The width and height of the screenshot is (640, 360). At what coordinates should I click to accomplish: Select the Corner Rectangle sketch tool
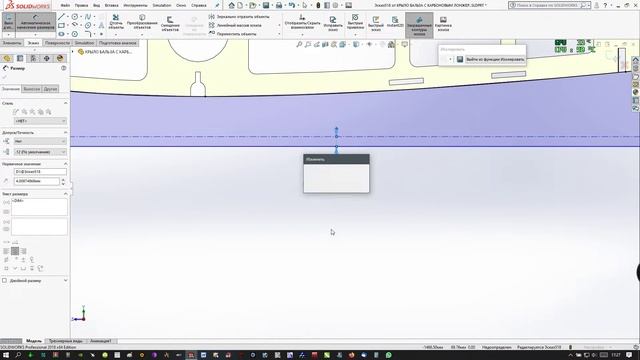coord(61,25)
